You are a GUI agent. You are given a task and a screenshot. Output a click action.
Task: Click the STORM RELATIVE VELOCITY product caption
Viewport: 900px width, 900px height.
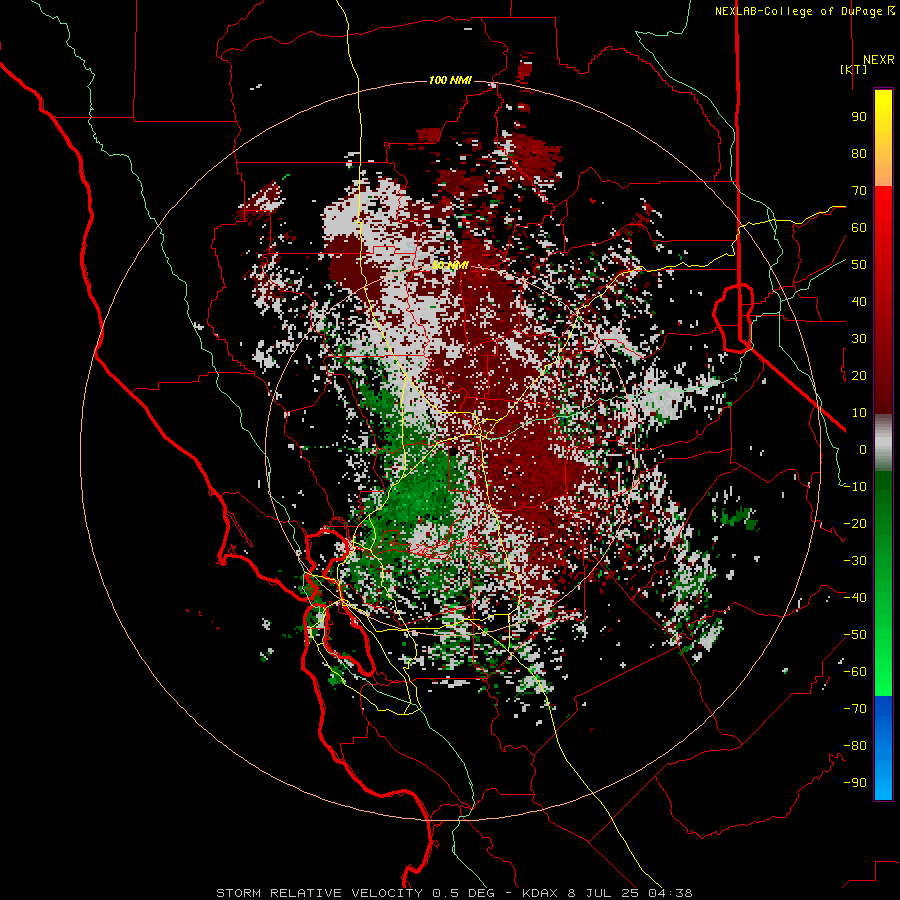(454, 893)
